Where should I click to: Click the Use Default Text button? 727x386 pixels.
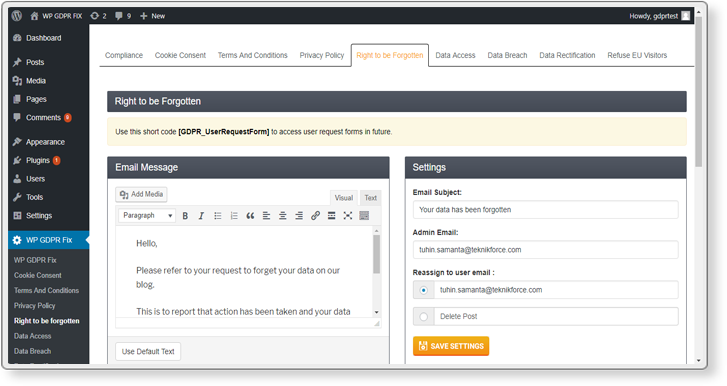[148, 352]
